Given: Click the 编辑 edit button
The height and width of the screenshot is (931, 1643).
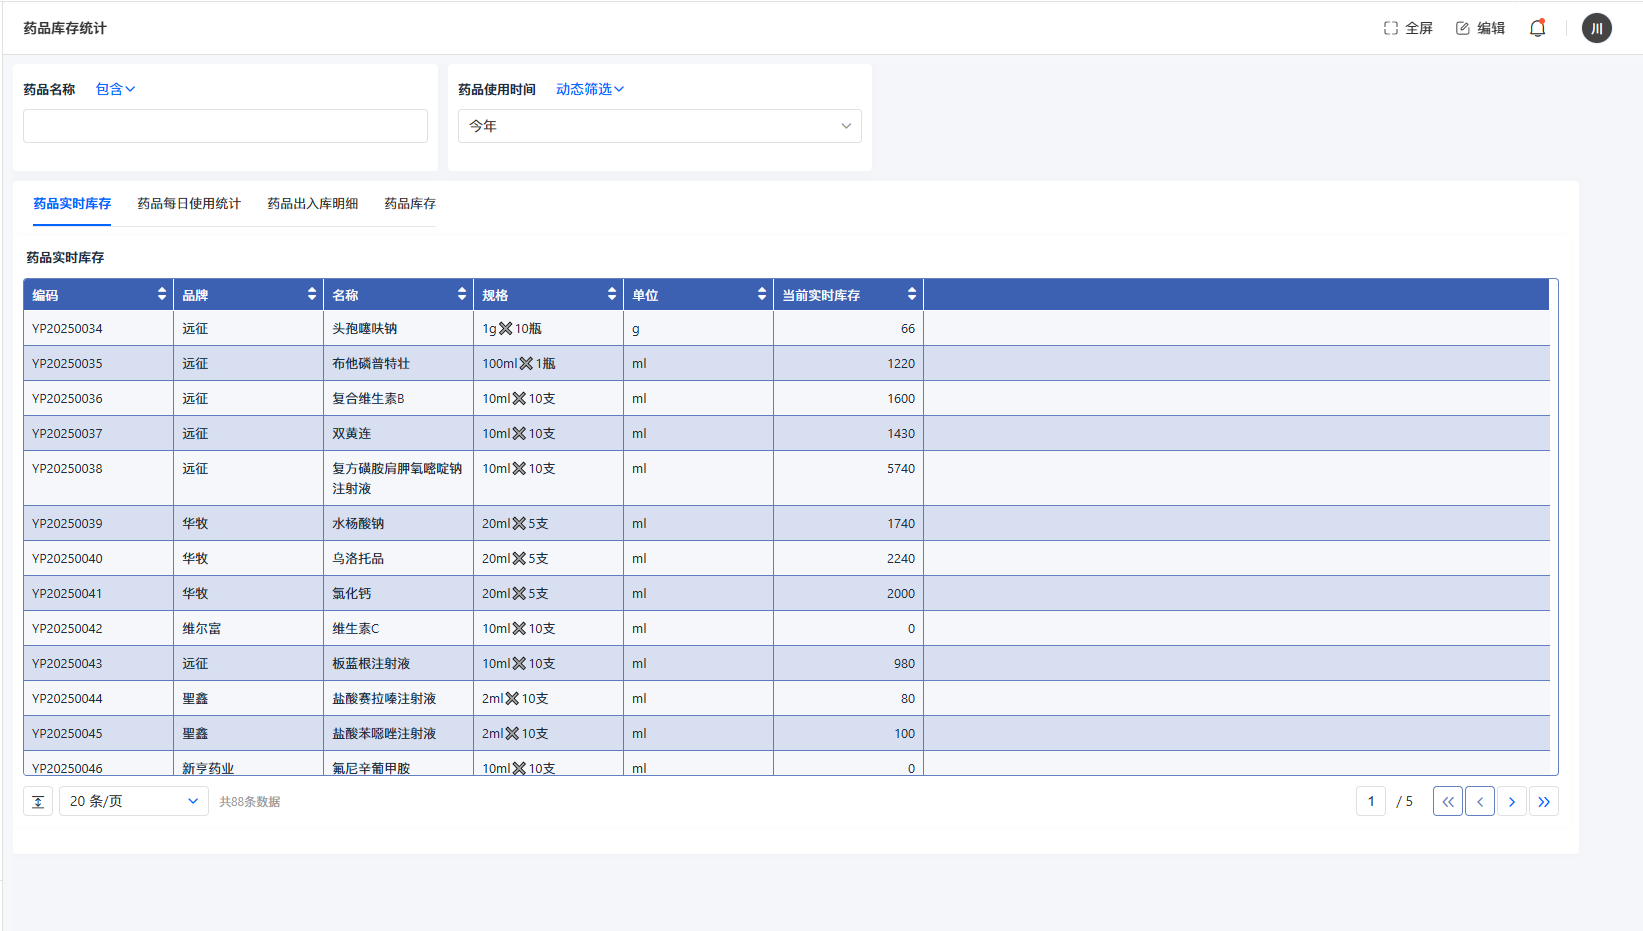Looking at the screenshot, I should coord(1480,28).
